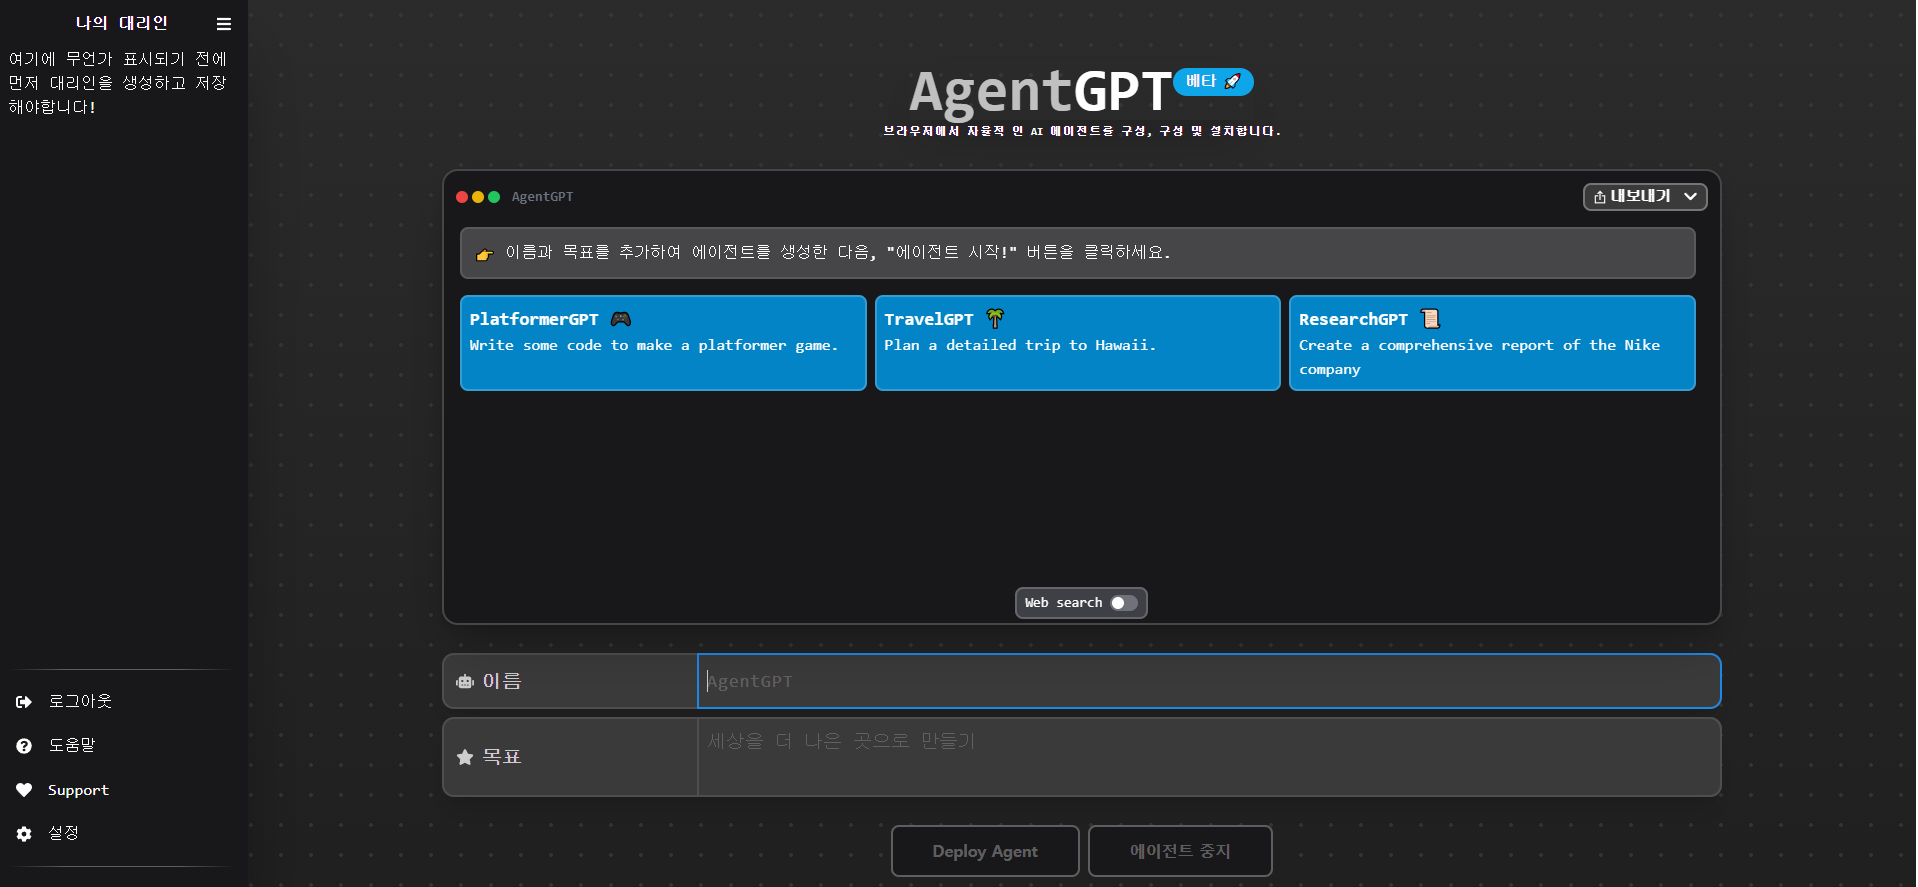
Task: Click the 나의 대리인 sidebar title
Action: (x=122, y=23)
